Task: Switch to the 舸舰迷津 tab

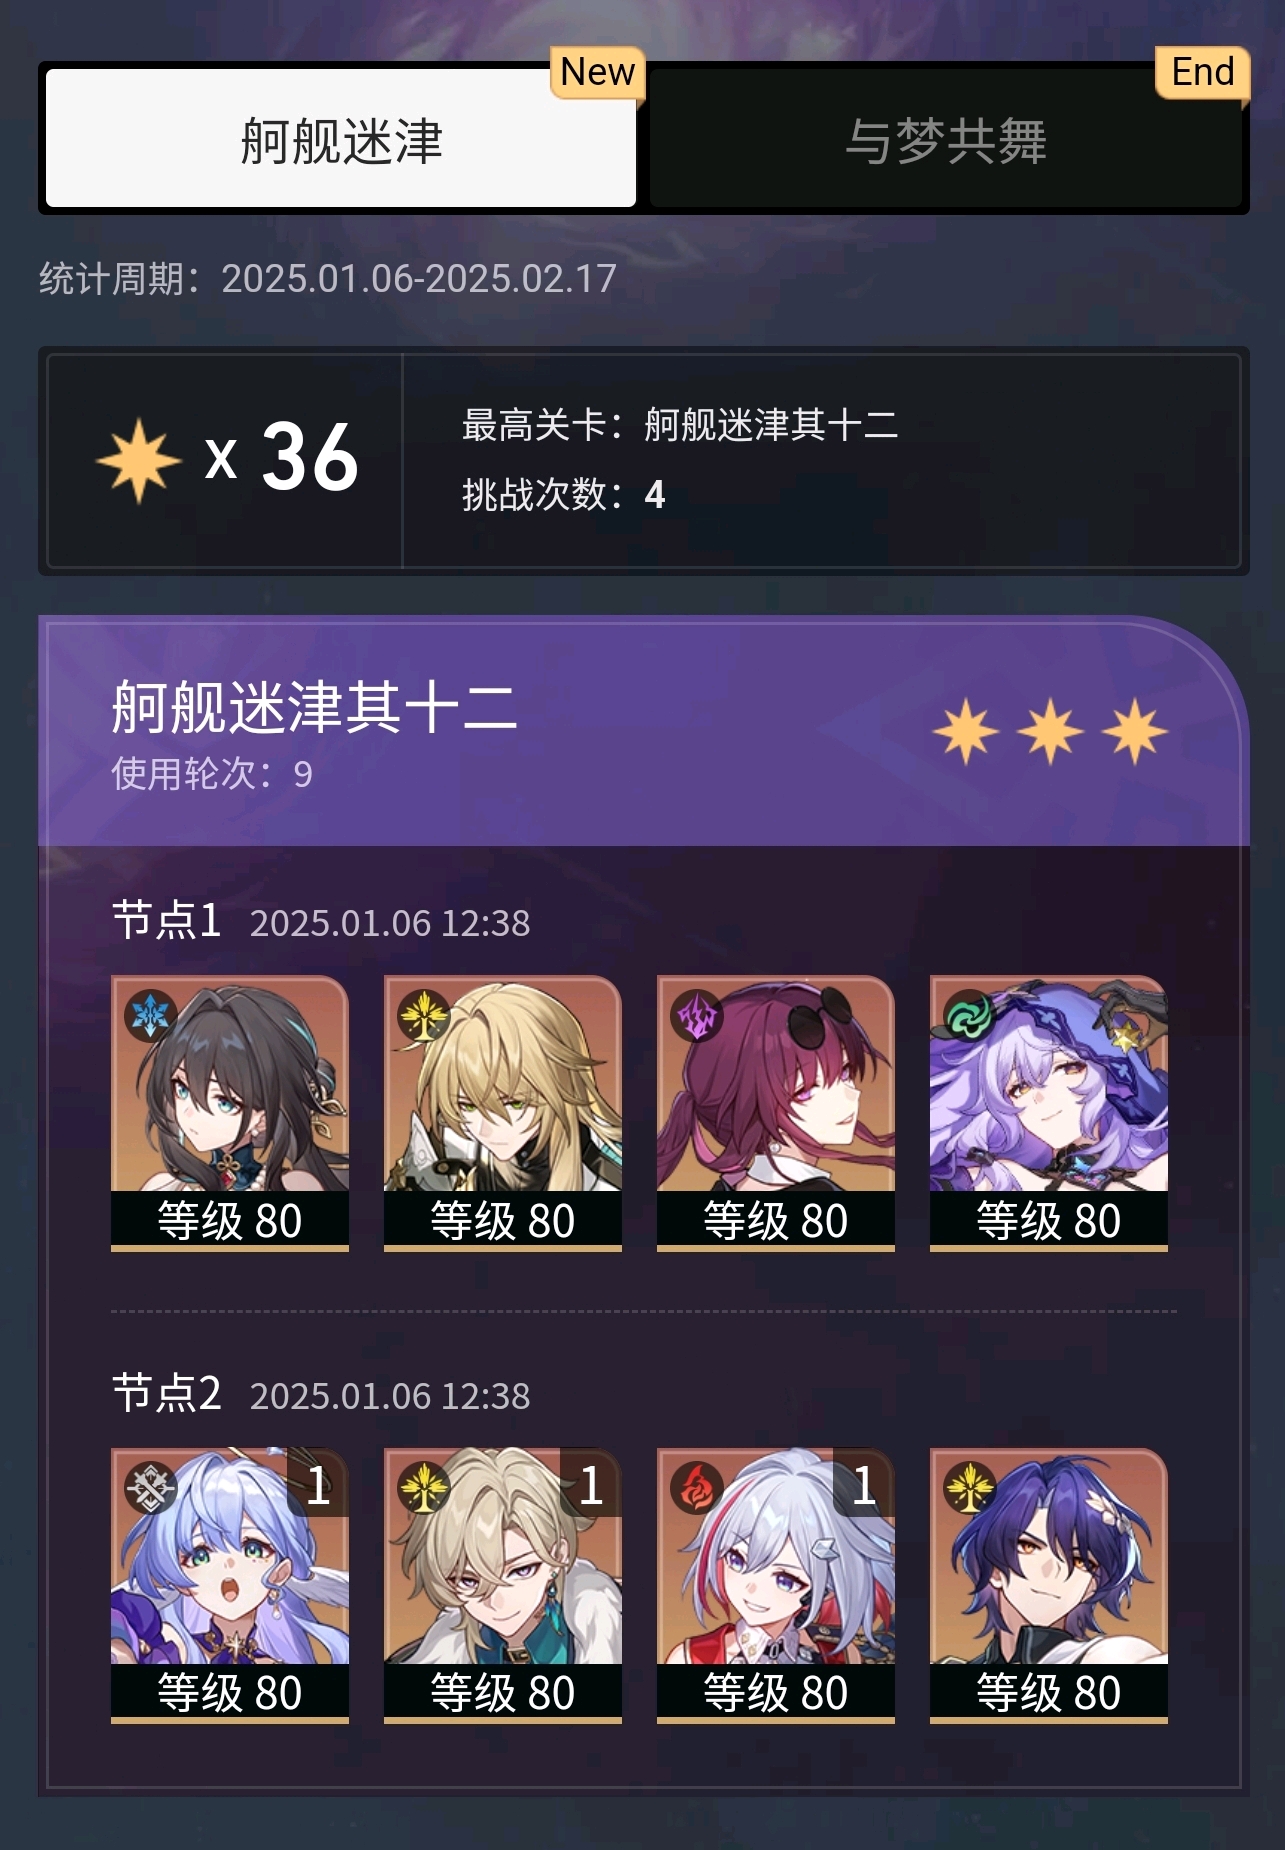Action: click(x=341, y=139)
